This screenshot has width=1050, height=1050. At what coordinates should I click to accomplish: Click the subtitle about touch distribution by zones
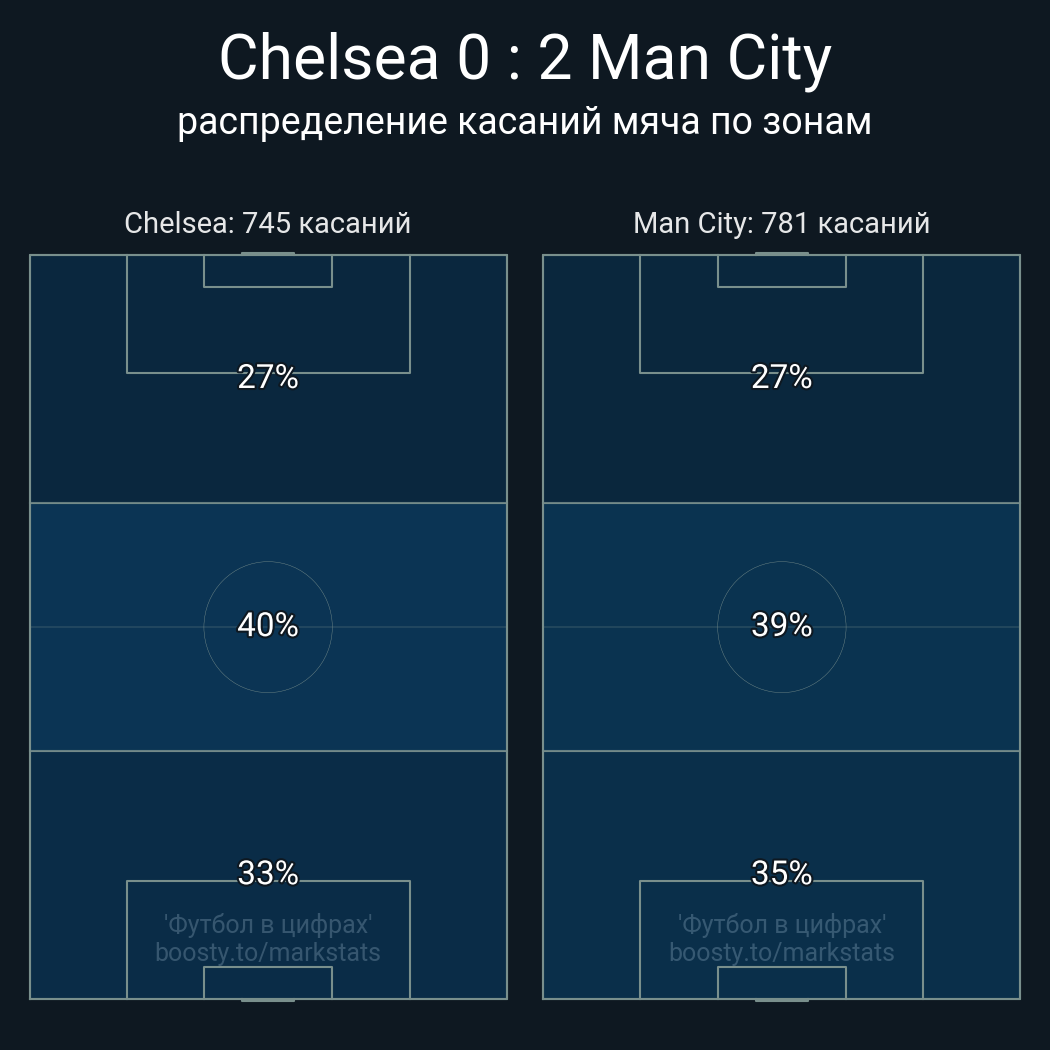click(x=524, y=121)
